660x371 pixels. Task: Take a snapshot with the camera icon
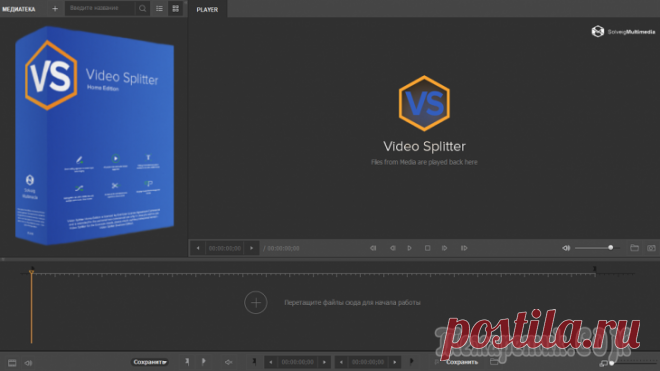point(651,248)
